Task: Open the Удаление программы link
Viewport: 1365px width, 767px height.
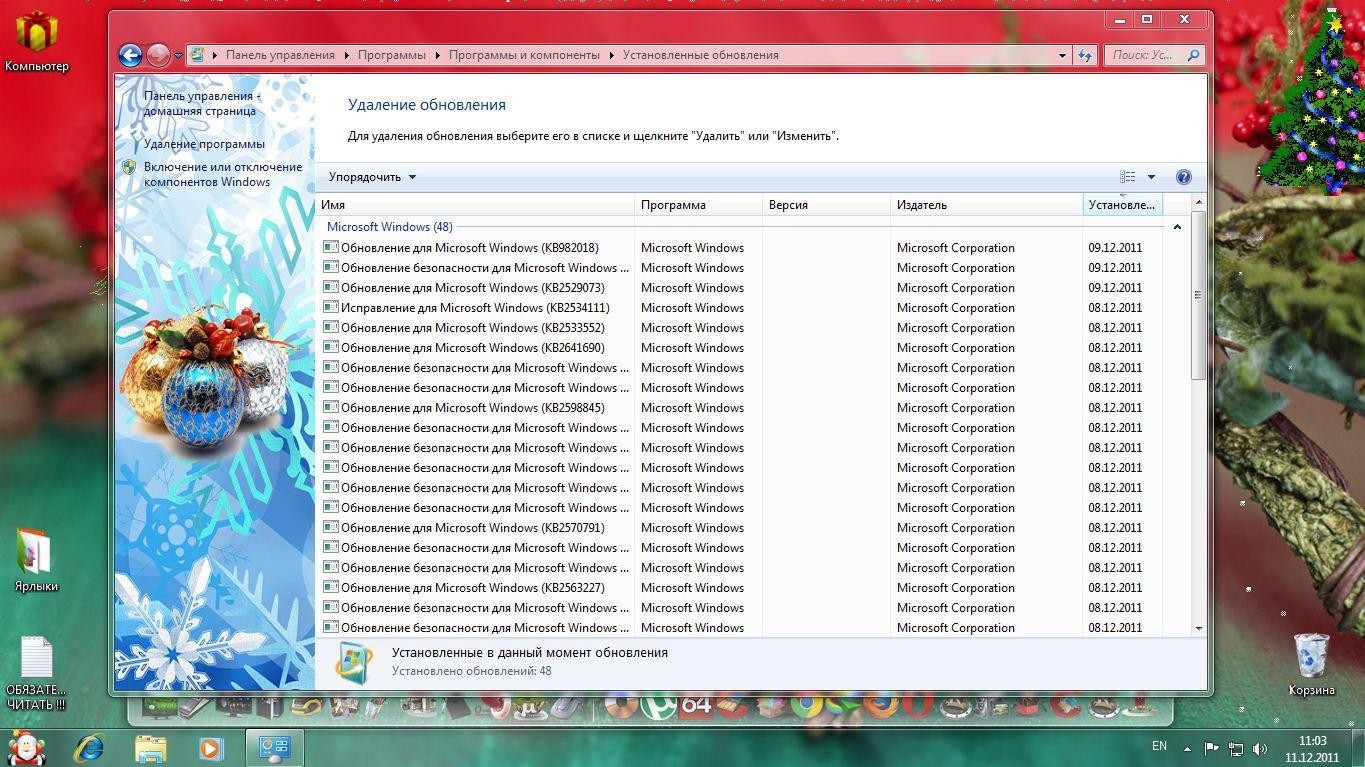Action: point(204,144)
